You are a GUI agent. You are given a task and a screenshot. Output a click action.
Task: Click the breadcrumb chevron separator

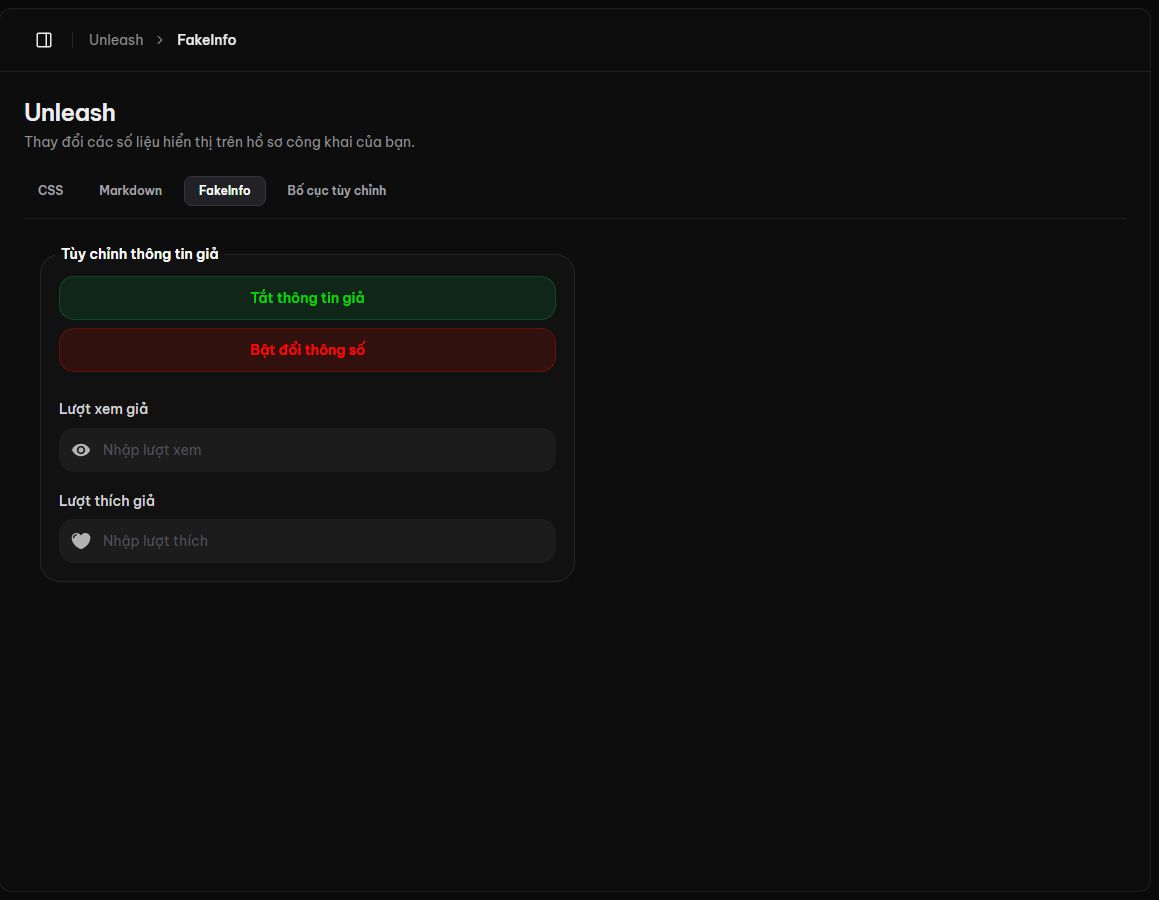tap(160, 40)
